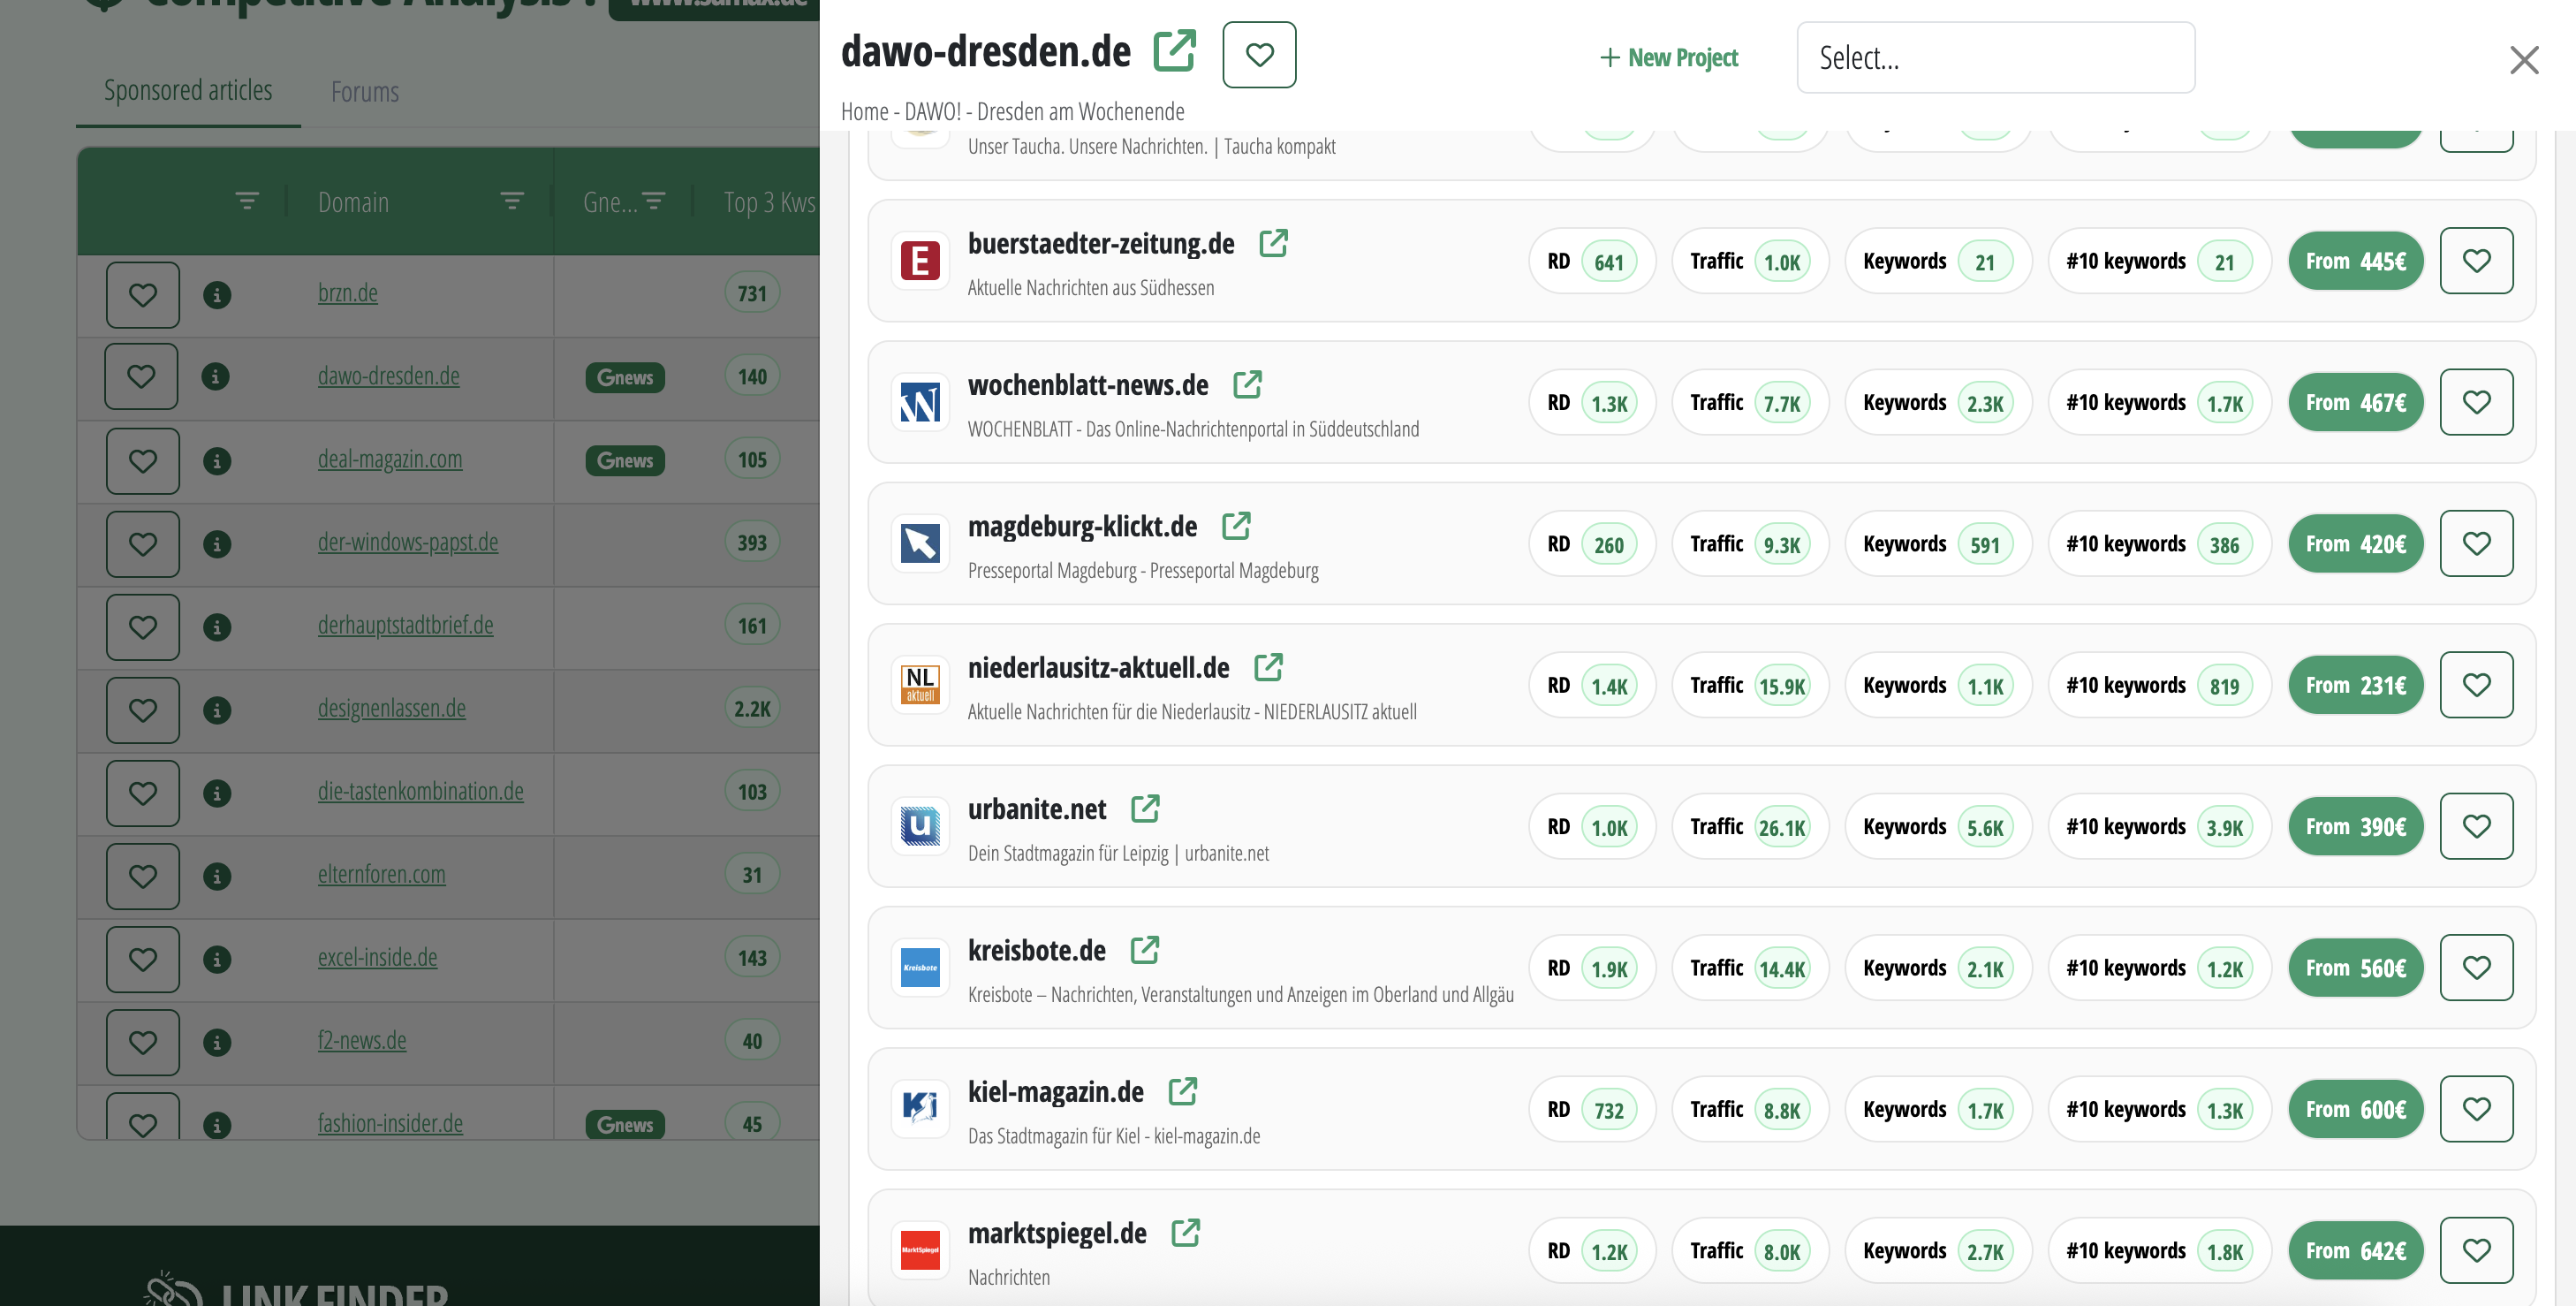Click From 642€ price for marktspiegel.de
This screenshot has width=2576, height=1306.
click(2355, 1251)
